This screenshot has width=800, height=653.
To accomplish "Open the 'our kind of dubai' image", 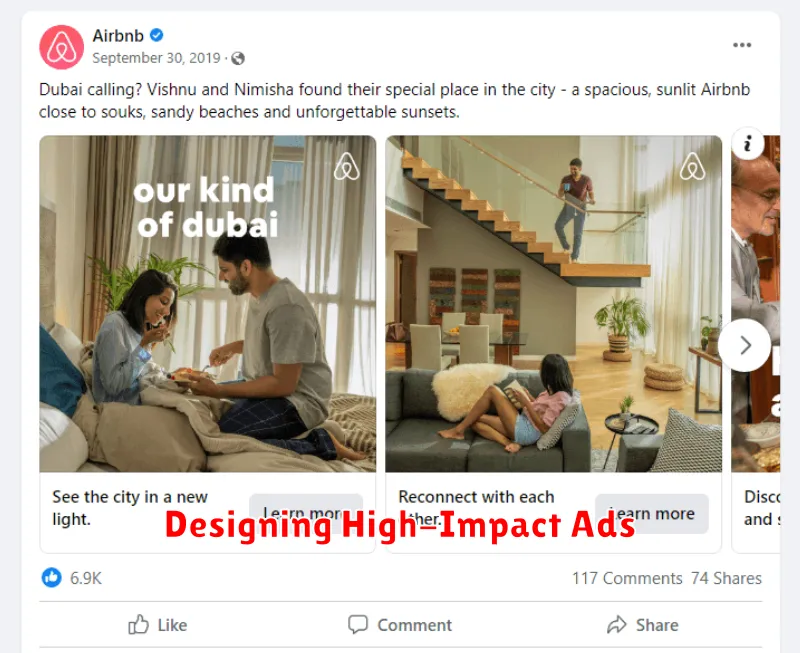I will point(208,304).
